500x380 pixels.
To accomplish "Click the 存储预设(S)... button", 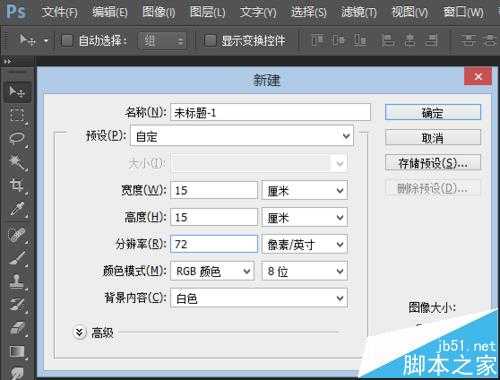I will pyautogui.click(x=433, y=163).
